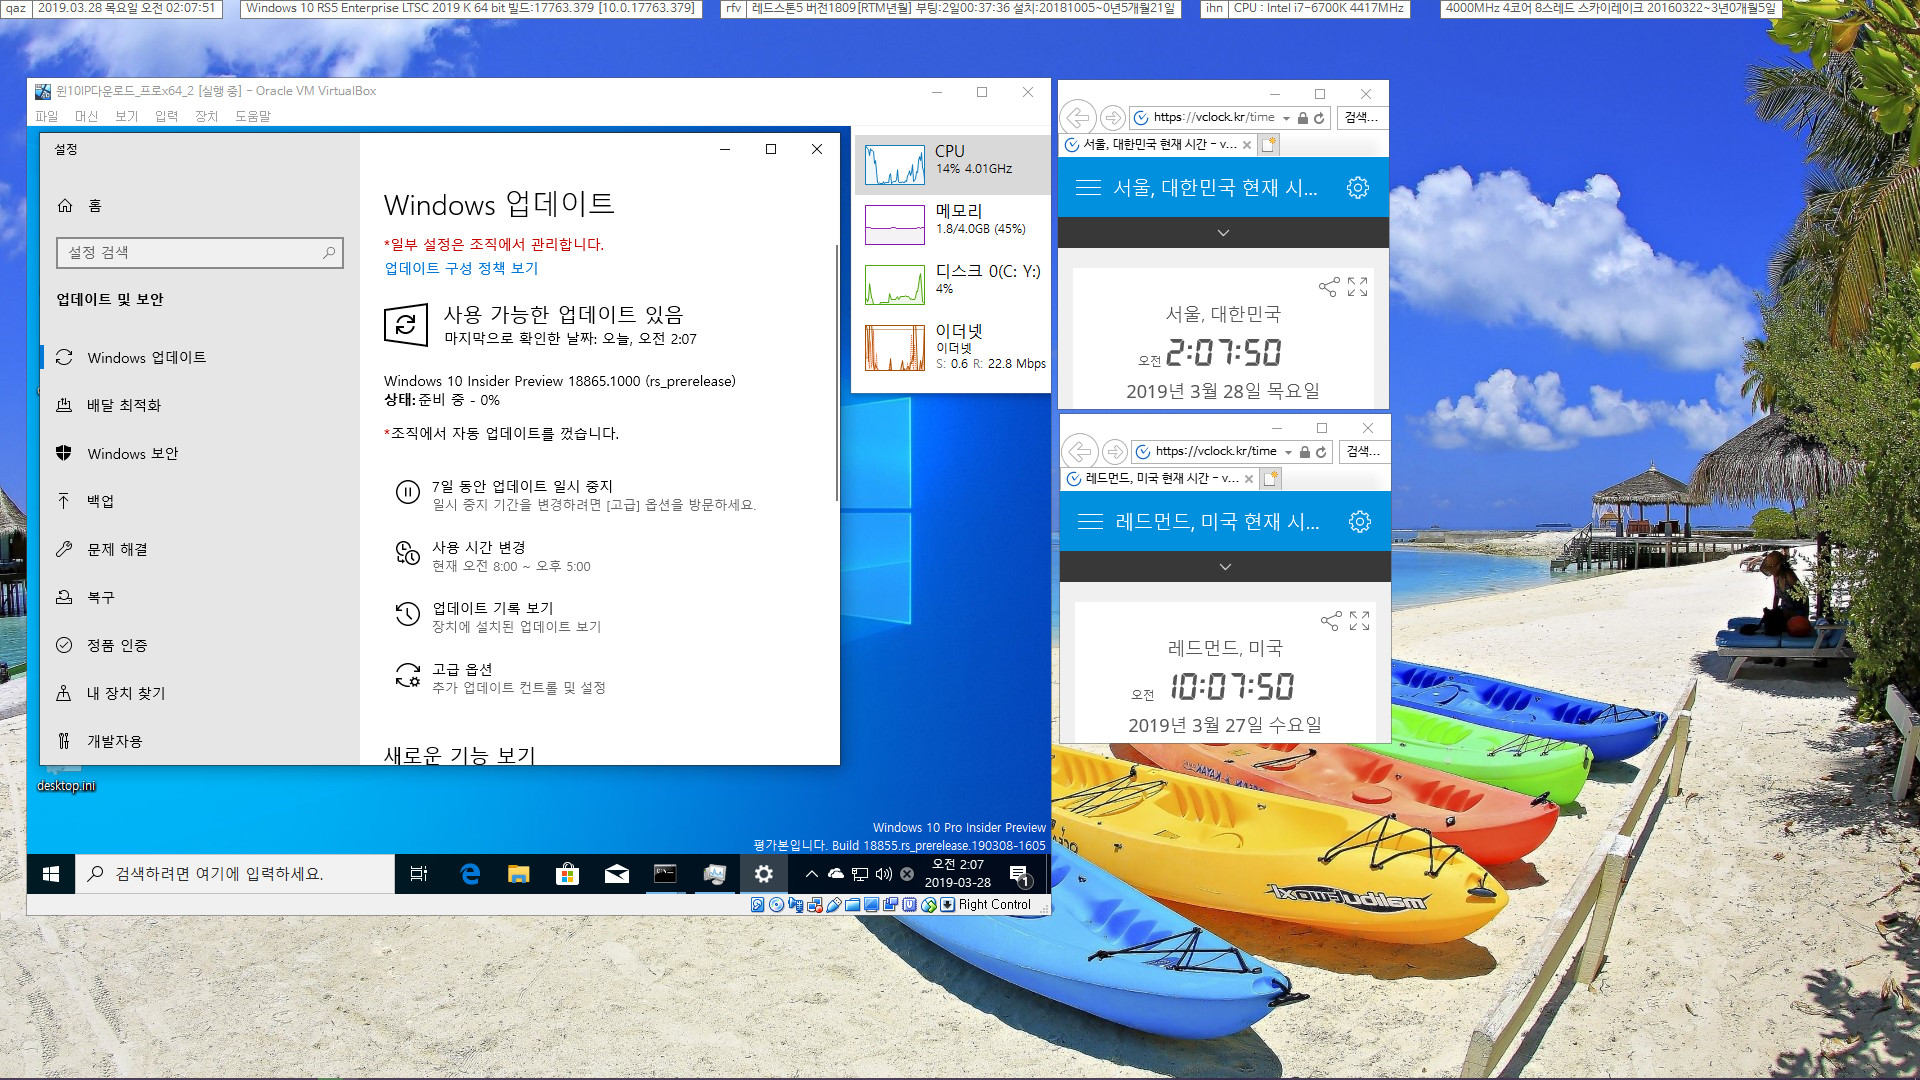Open Mail app from guest taskbar
Screen dimensions: 1920x1080
617,874
